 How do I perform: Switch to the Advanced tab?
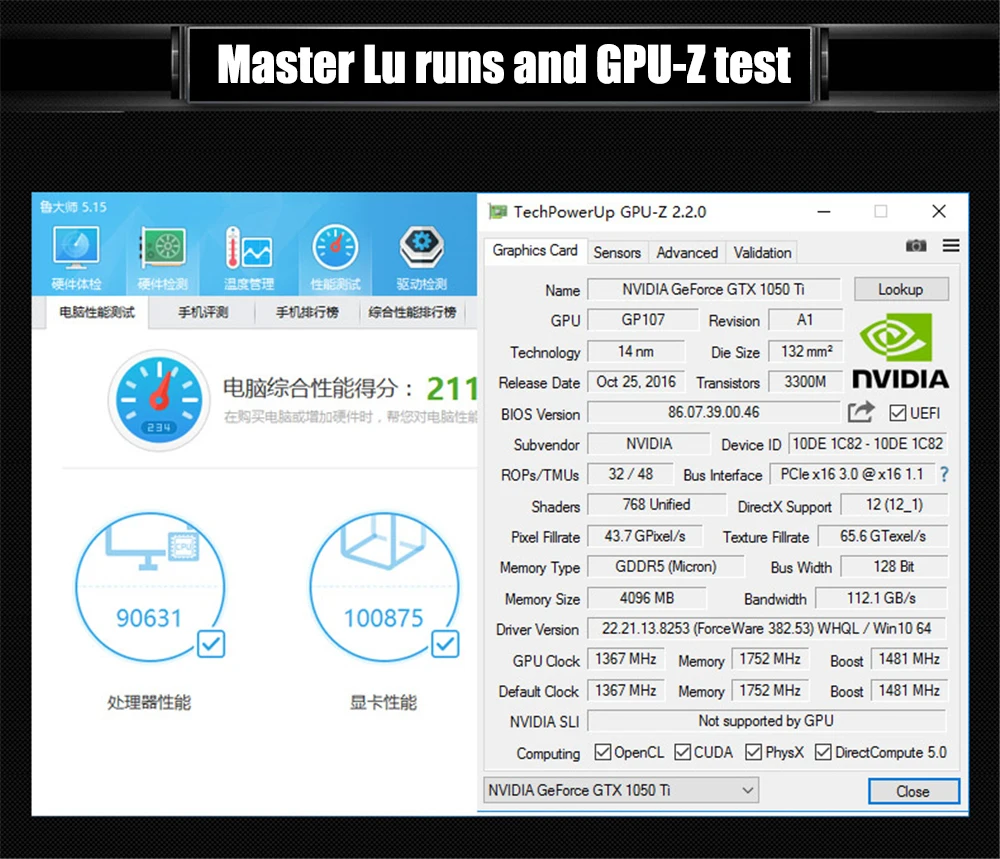click(x=687, y=253)
